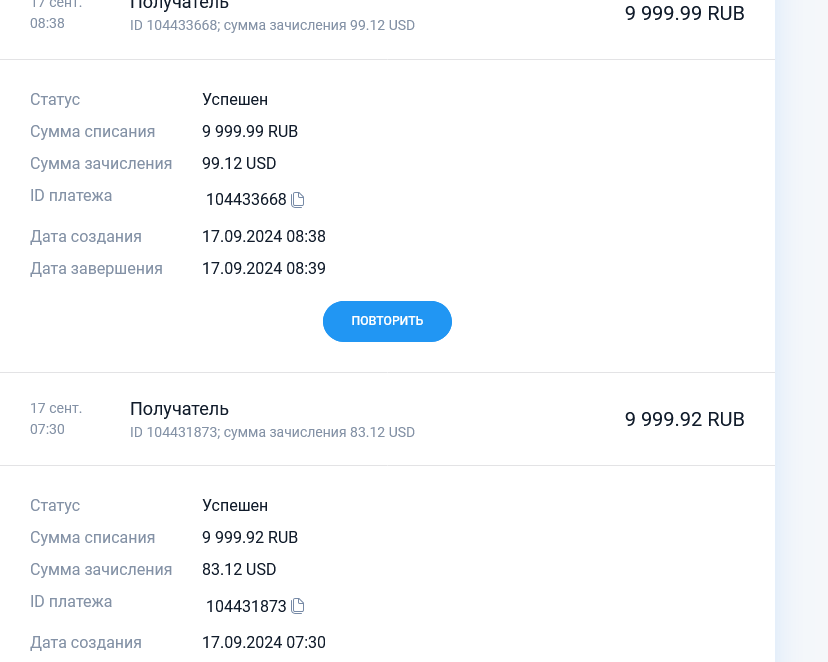This screenshot has width=828, height=662.
Task: Click subtitle 'ID 104431873; сумма зачисления 83.12 USD'
Action: 272,433
